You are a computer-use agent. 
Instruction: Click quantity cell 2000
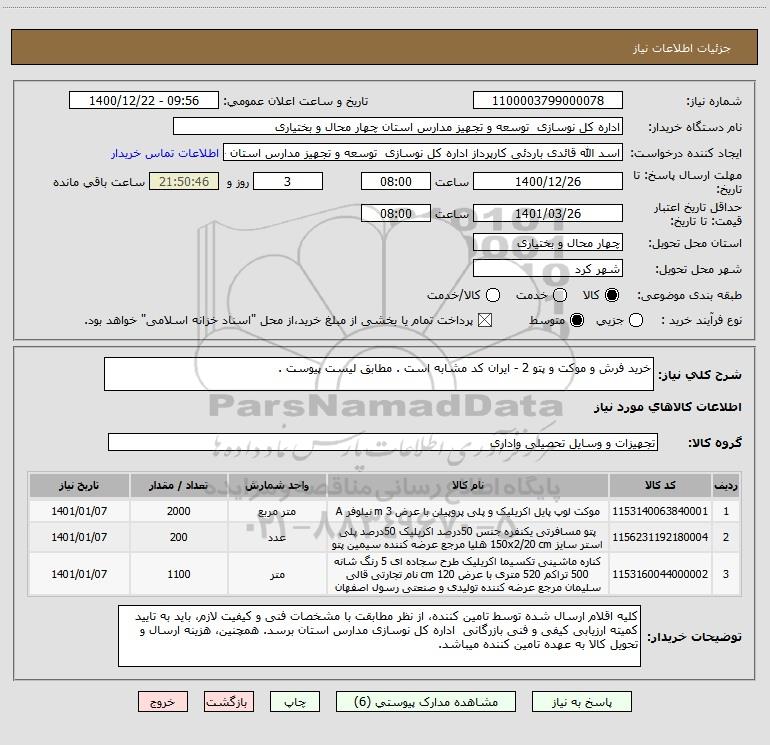[x=179, y=511]
